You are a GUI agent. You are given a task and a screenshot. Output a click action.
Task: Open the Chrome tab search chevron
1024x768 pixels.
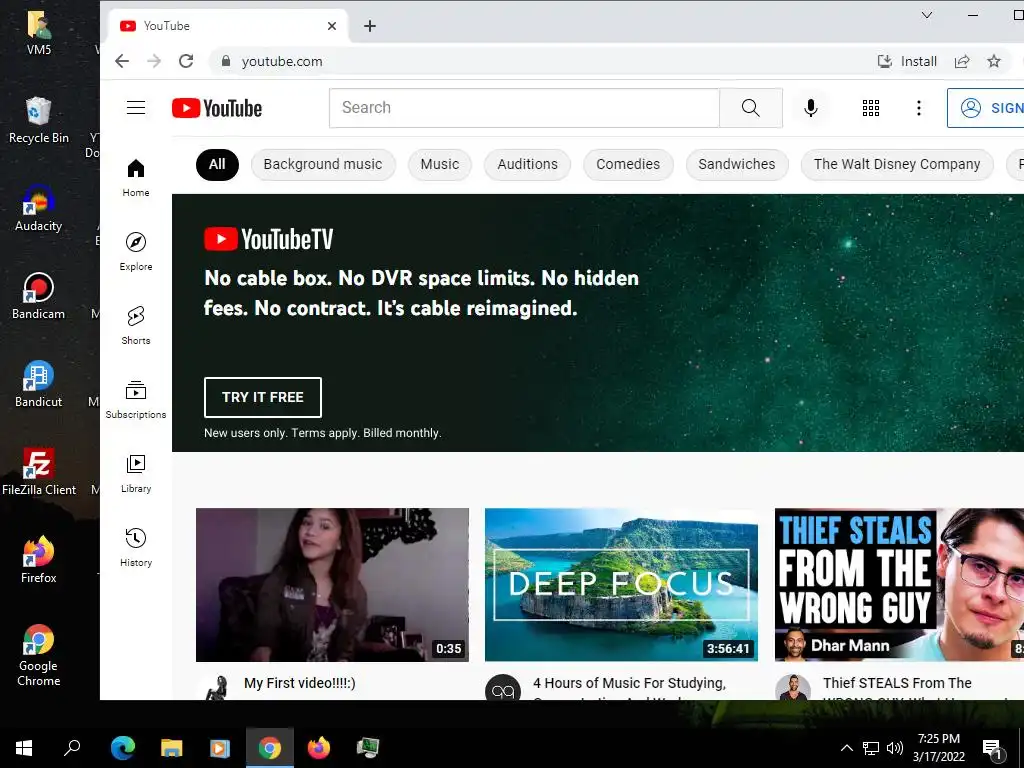pos(927,15)
